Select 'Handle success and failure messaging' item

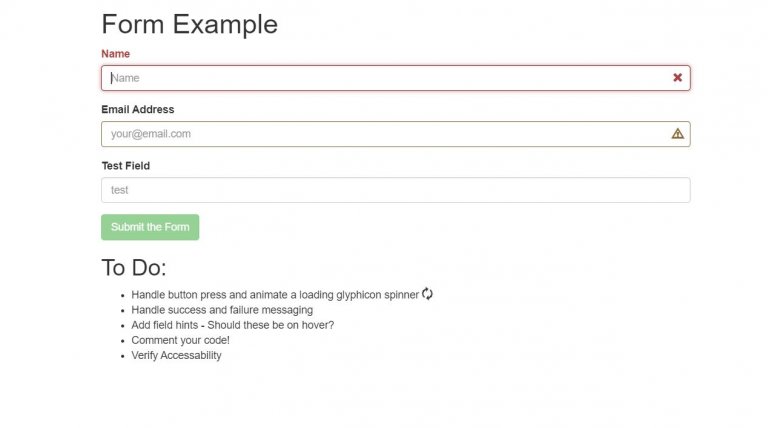tap(222, 310)
